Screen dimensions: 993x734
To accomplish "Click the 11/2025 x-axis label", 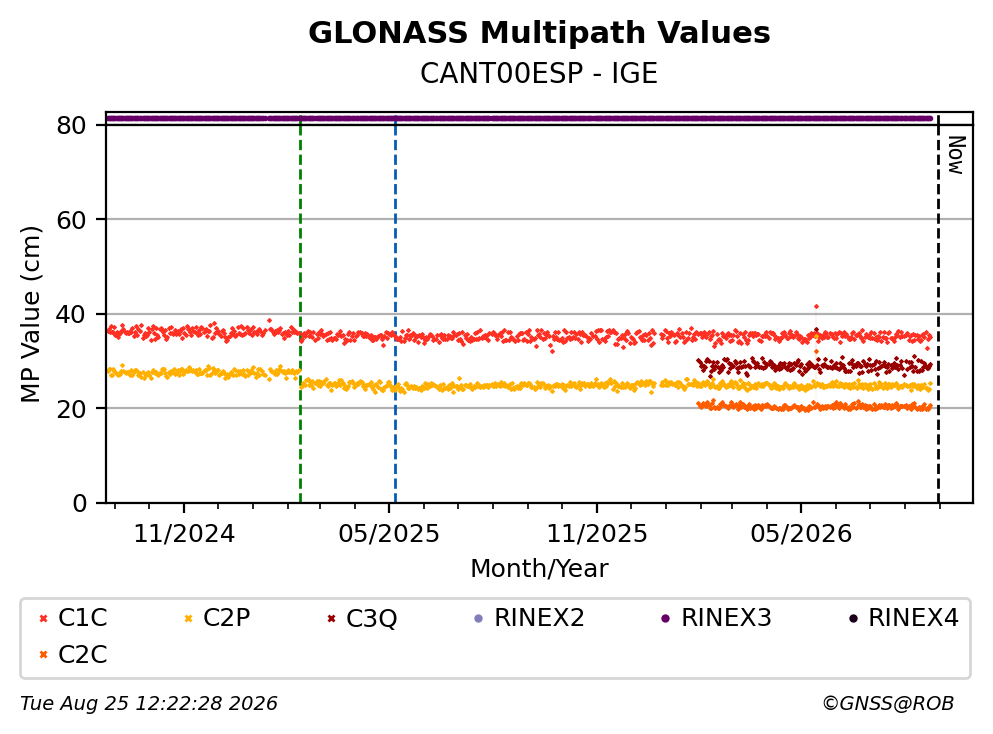I will click(597, 534).
